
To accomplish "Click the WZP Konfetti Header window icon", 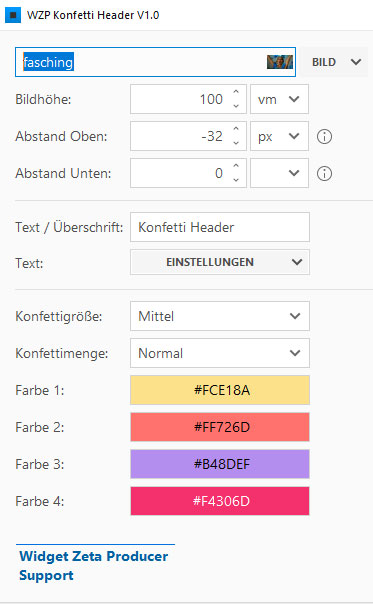I will [x=13, y=15].
